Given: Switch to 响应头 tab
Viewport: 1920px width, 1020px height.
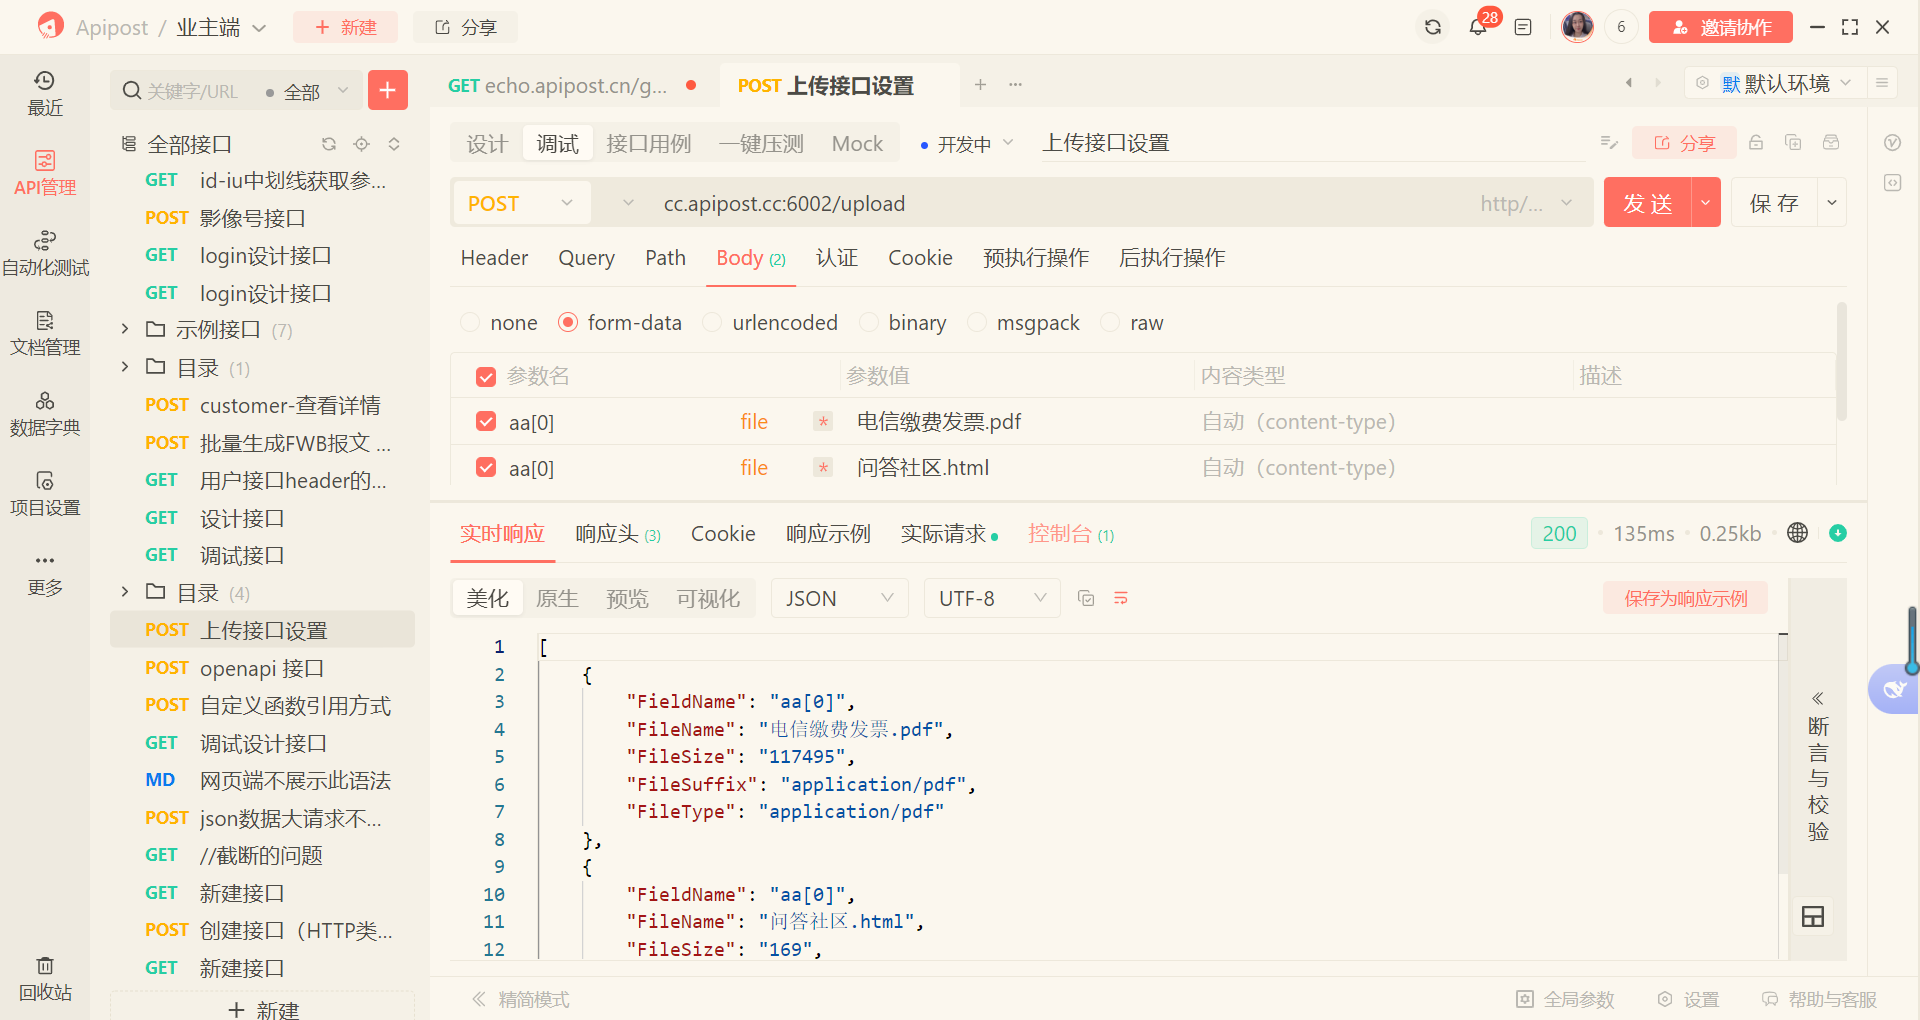Looking at the screenshot, I should 618,534.
